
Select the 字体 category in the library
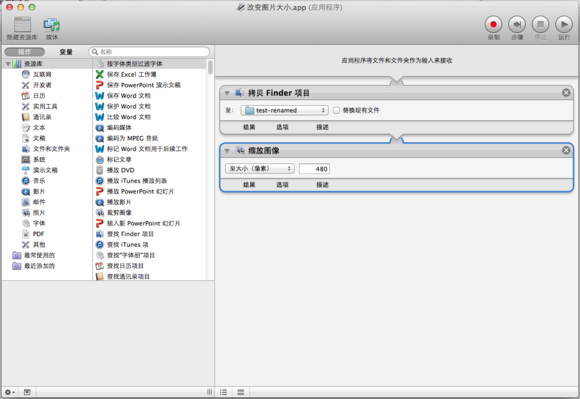39,223
